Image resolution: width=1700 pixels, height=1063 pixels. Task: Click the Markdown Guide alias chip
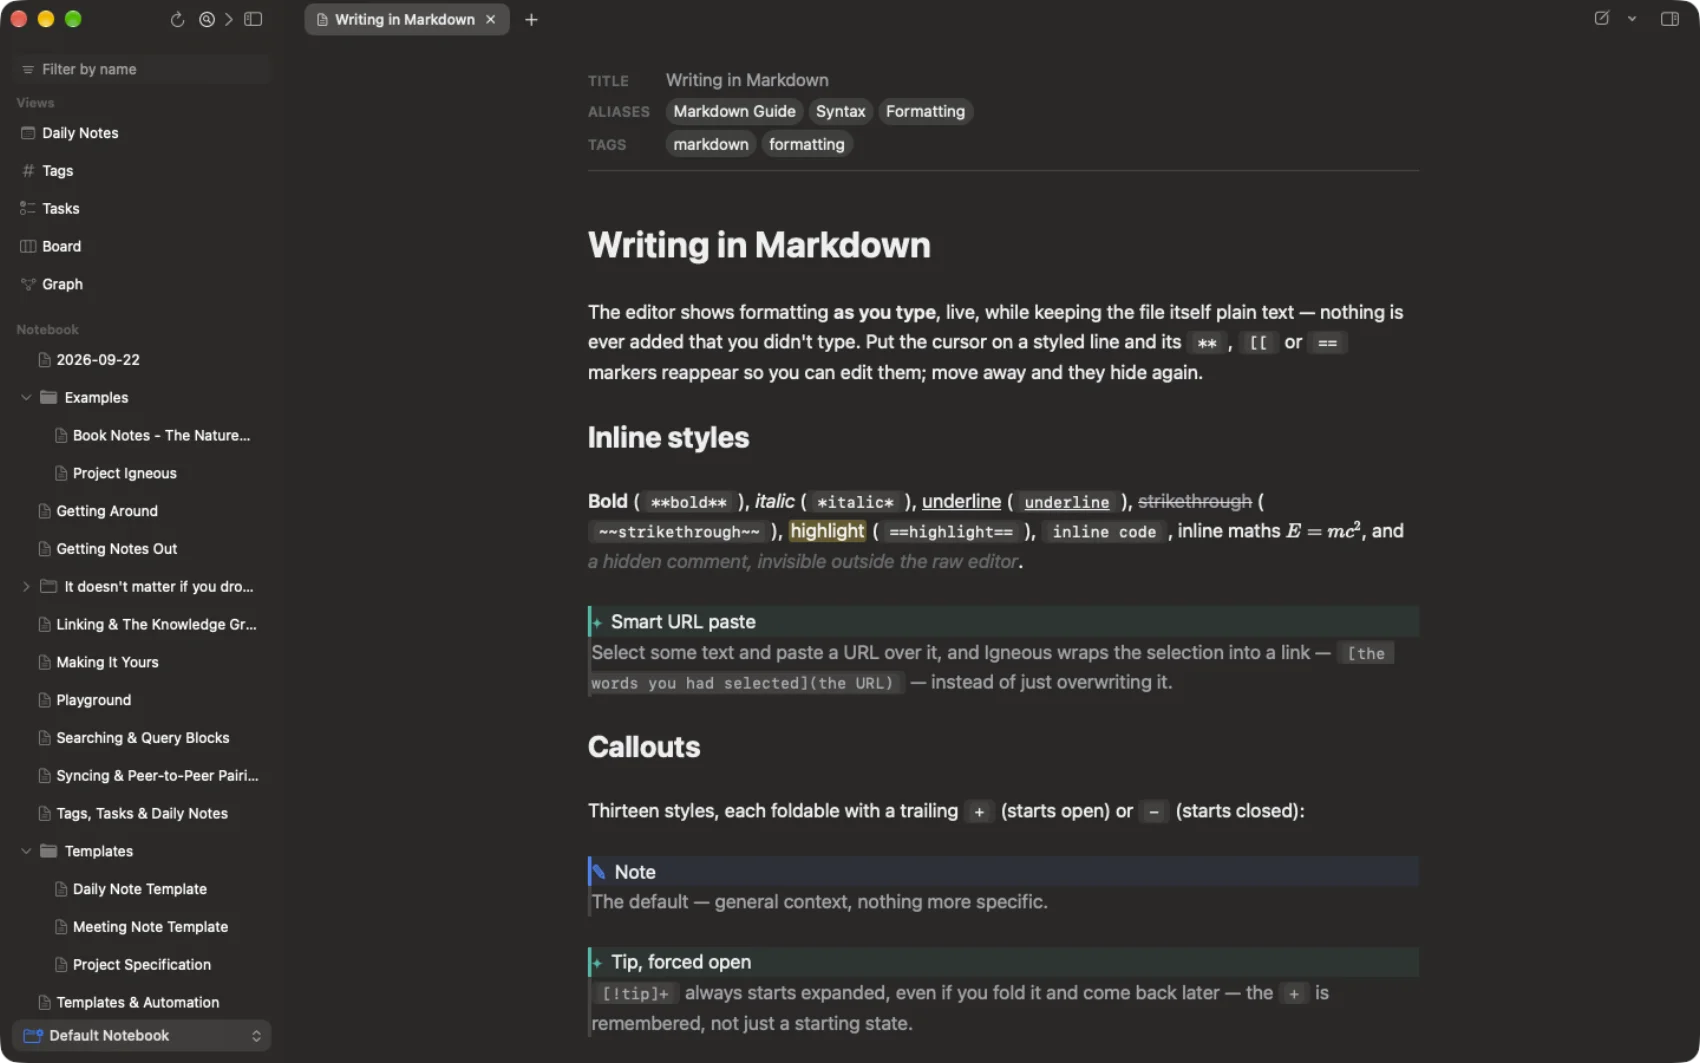[734, 111]
